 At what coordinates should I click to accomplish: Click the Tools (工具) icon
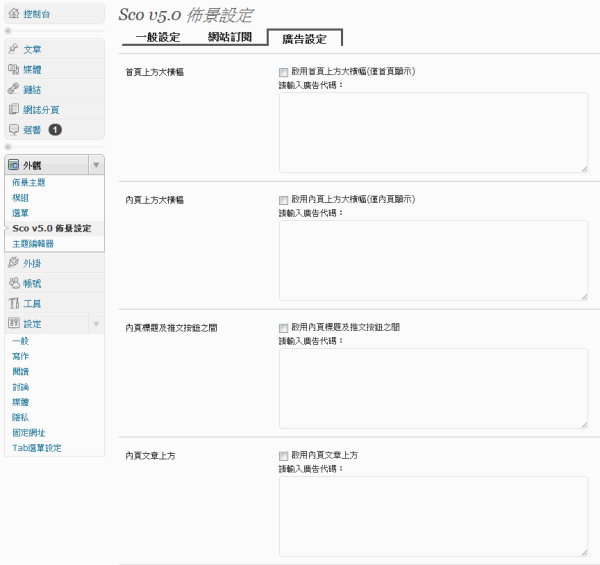(x=13, y=303)
